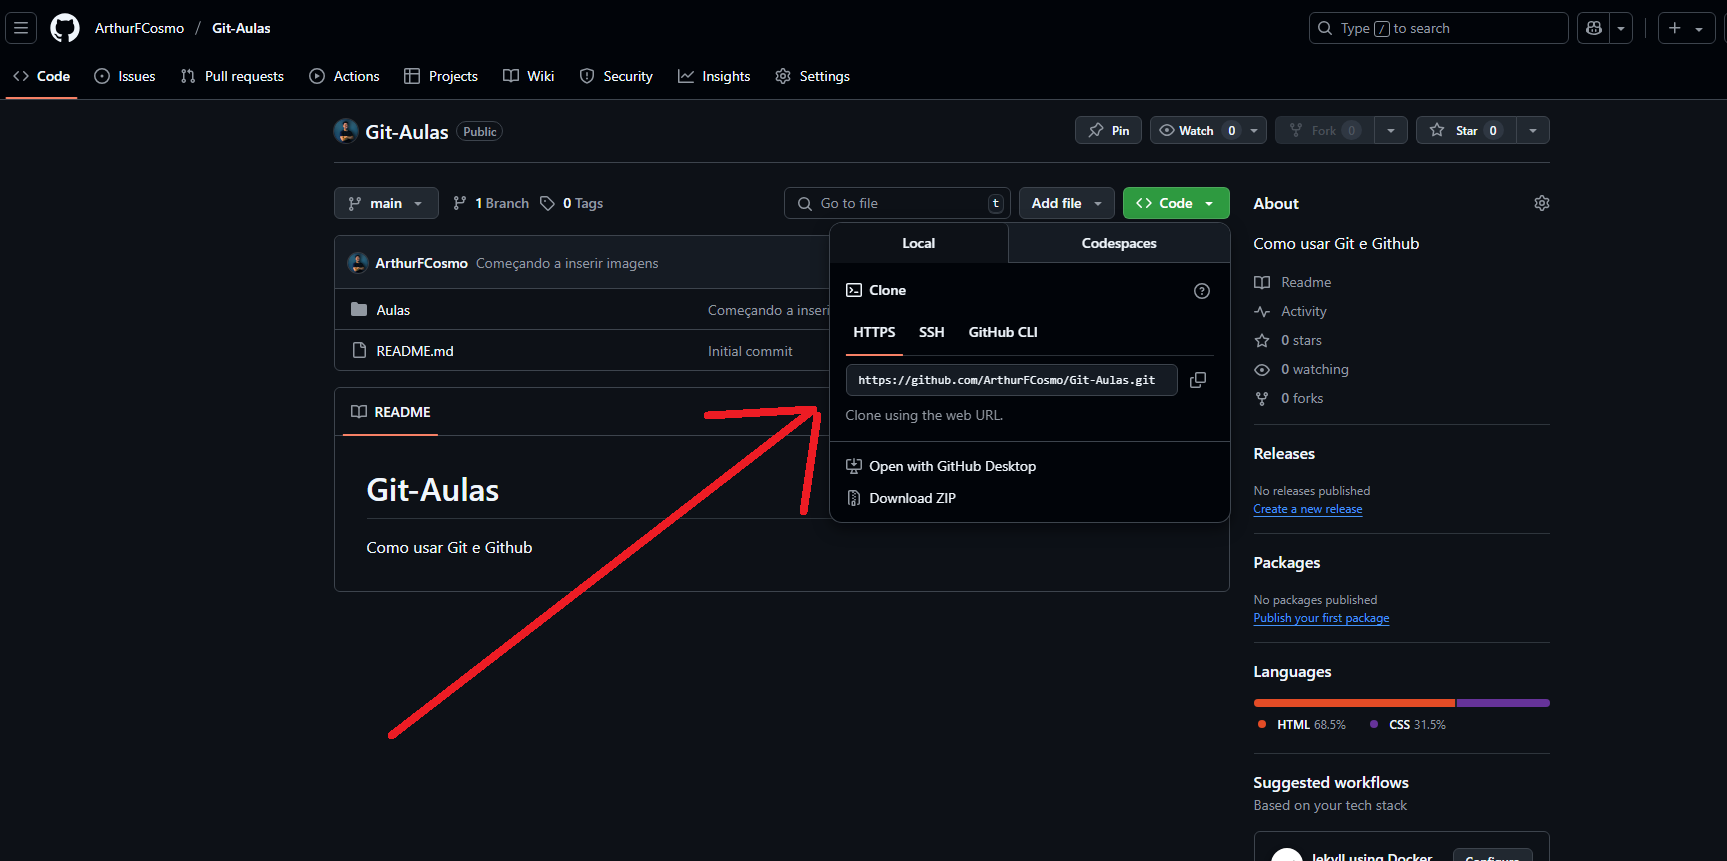Open the create new plus menu
The image size is (1727, 861).
coord(1686,28)
